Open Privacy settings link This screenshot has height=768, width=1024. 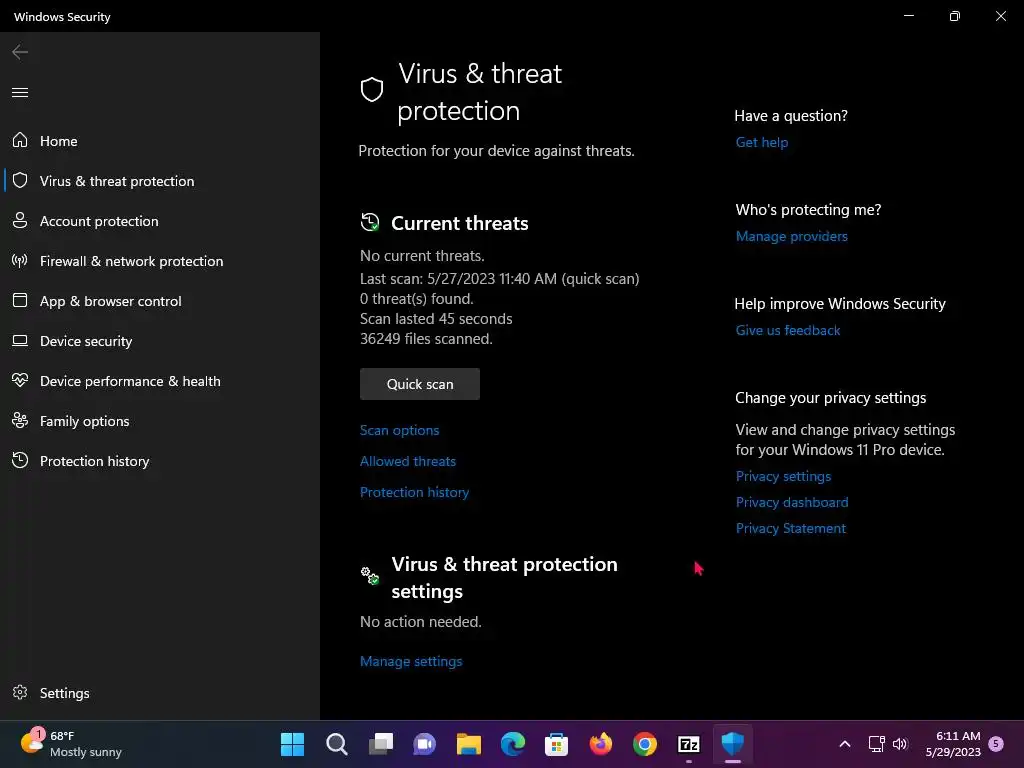[783, 476]
